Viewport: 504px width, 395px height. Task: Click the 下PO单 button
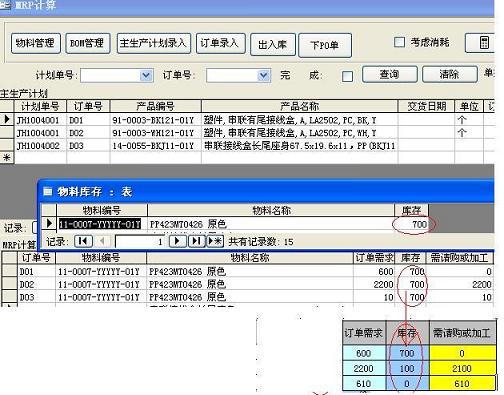point(325,45)
